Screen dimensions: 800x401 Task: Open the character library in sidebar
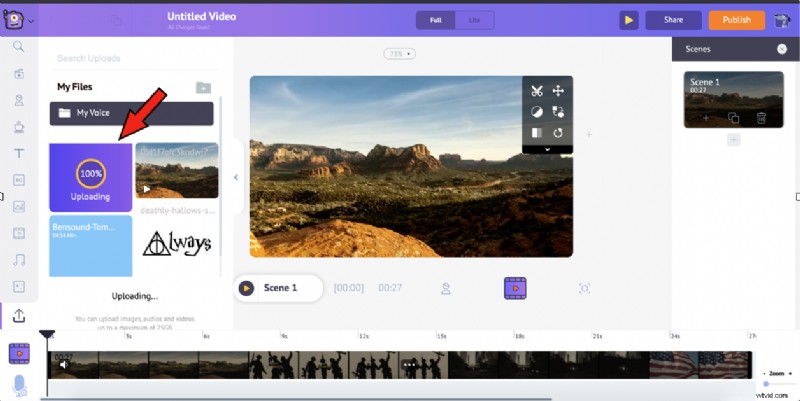[19, 100]
